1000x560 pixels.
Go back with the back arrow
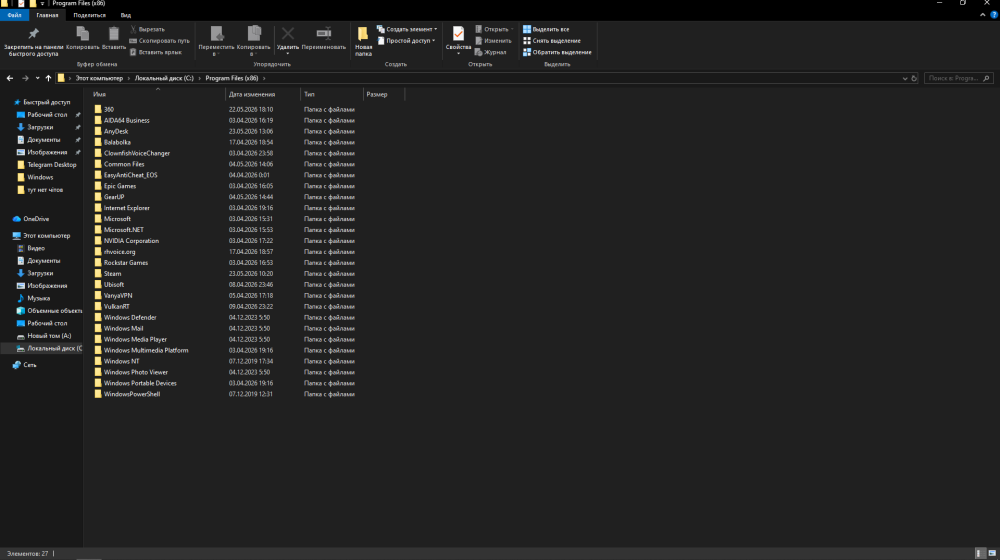pos(10,78)
